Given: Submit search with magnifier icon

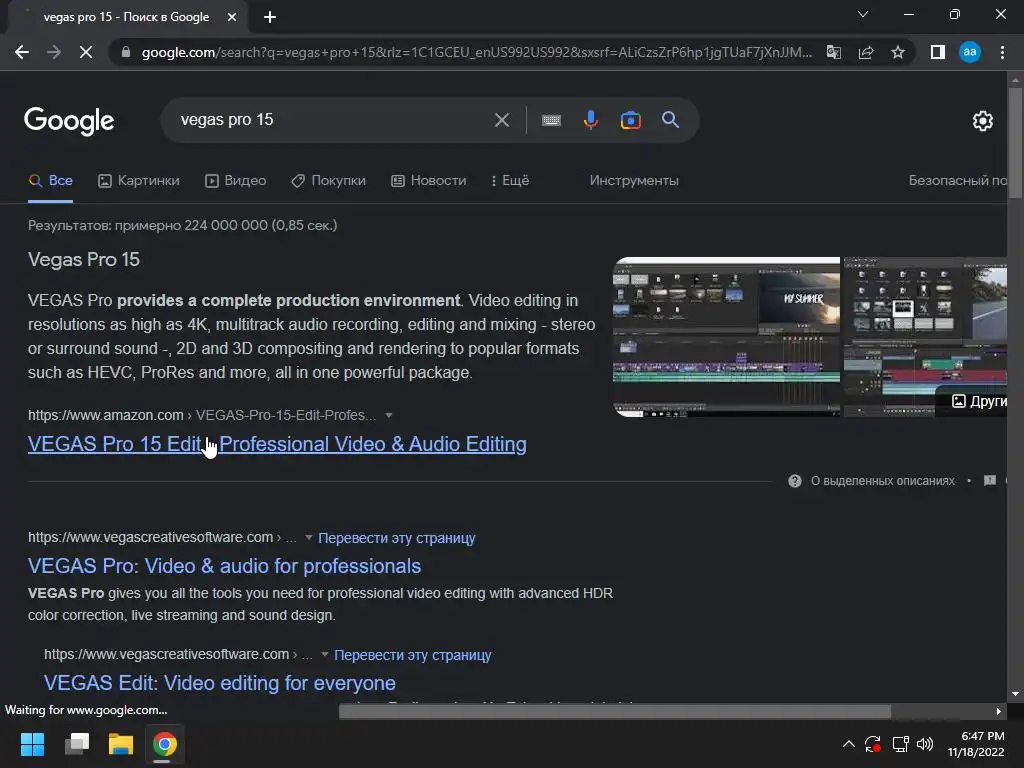Looking at the screenshot, I should (x=670, y=120).
